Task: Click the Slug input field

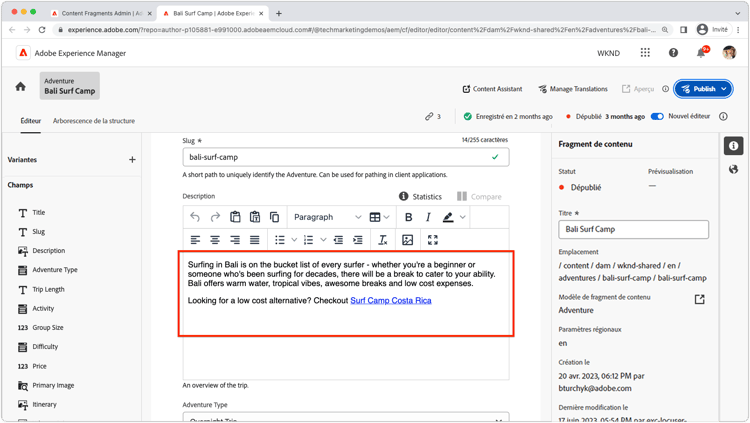Action: (x=345, y=157)
